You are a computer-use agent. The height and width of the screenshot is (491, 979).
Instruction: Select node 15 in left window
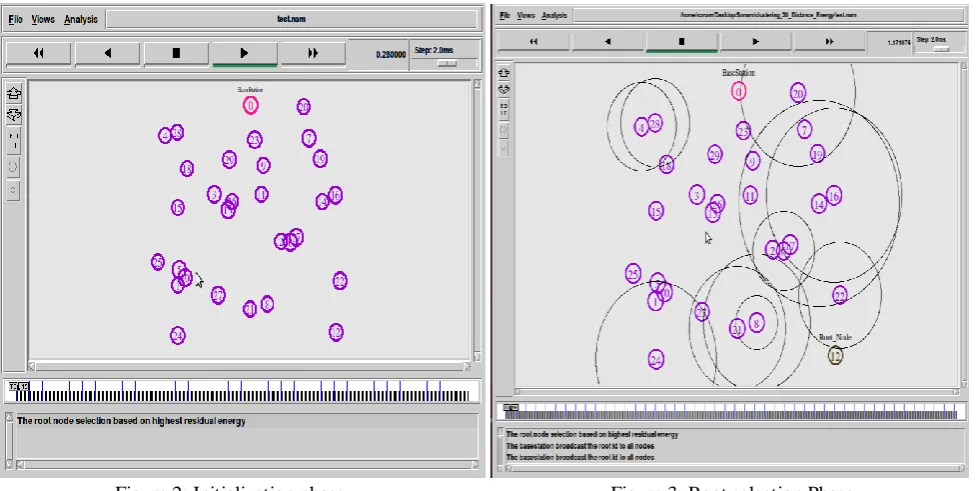click(178, 207)
